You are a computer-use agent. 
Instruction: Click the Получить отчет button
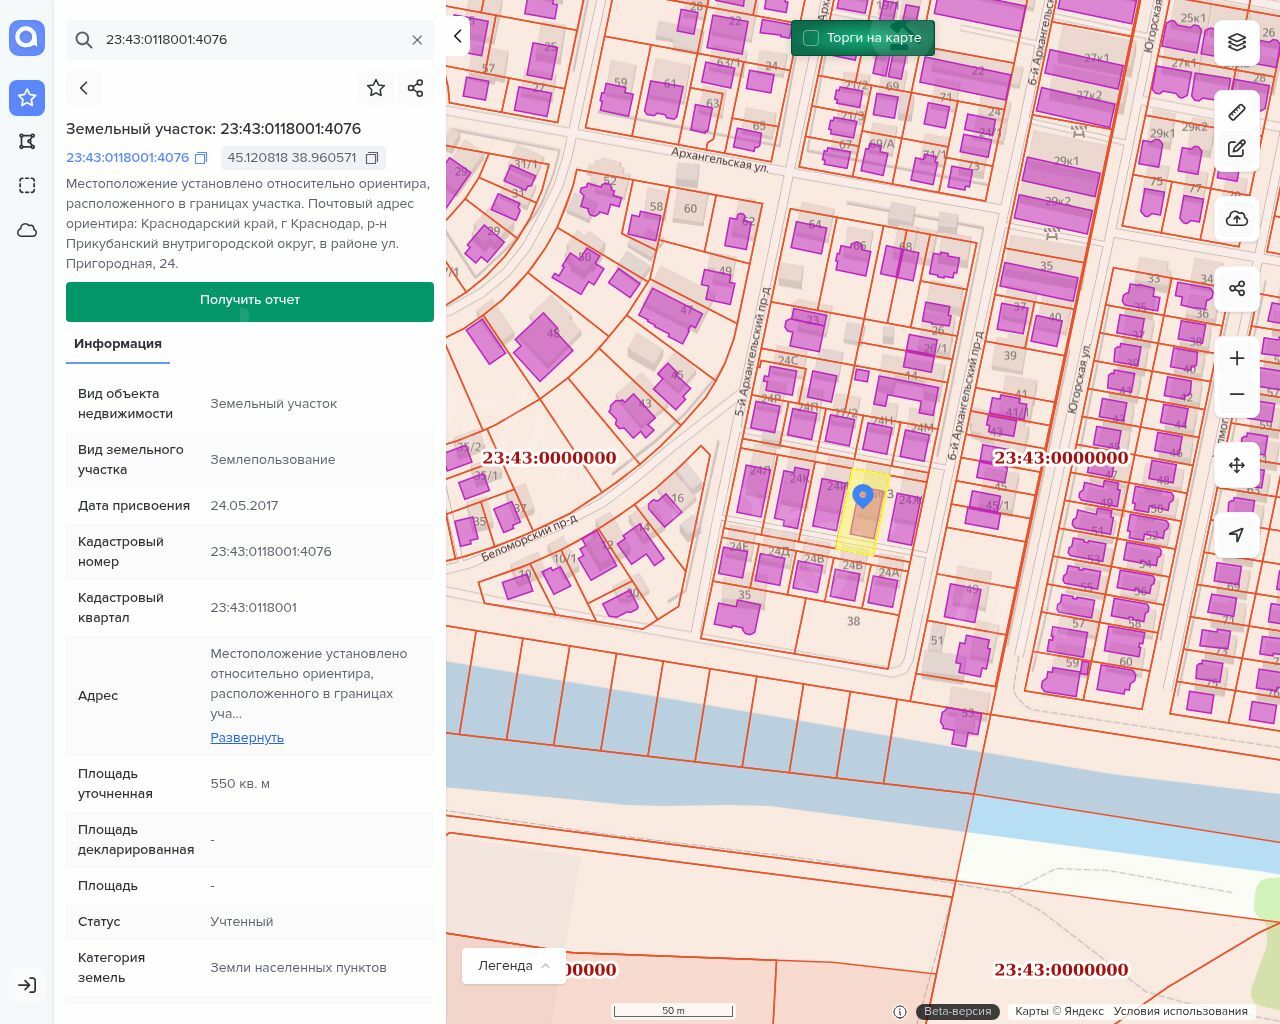250,301
